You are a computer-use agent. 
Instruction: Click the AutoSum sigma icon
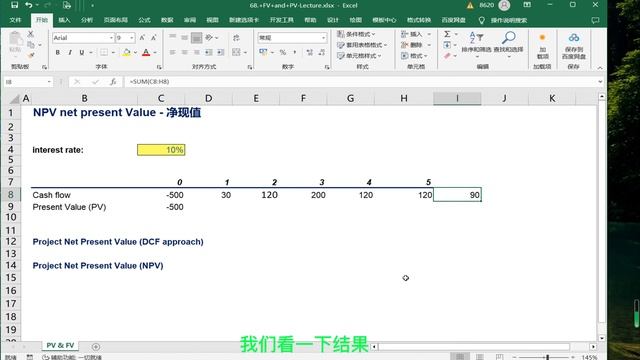(447, 34)
